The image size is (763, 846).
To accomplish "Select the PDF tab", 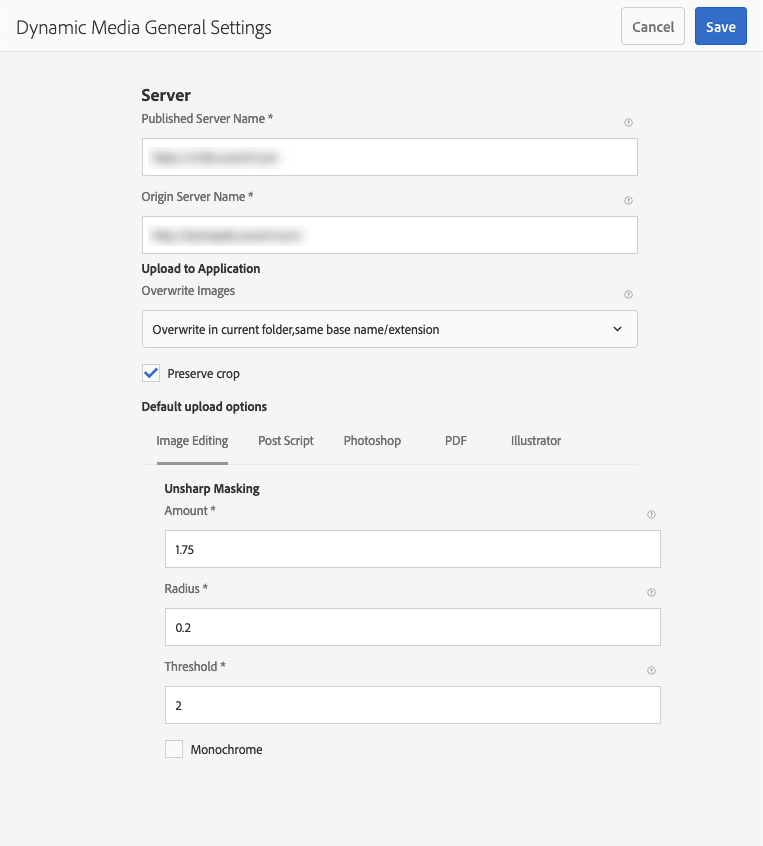I will [455, 440].
